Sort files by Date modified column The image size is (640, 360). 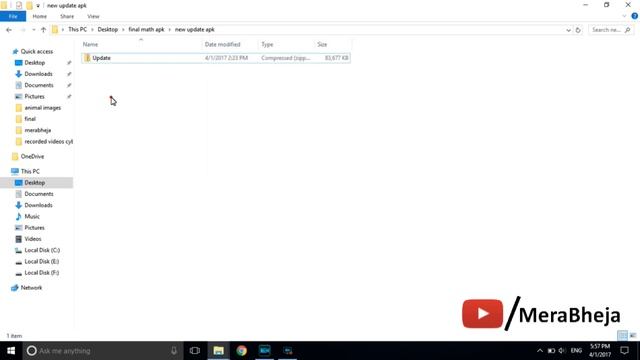click(222, 44)
